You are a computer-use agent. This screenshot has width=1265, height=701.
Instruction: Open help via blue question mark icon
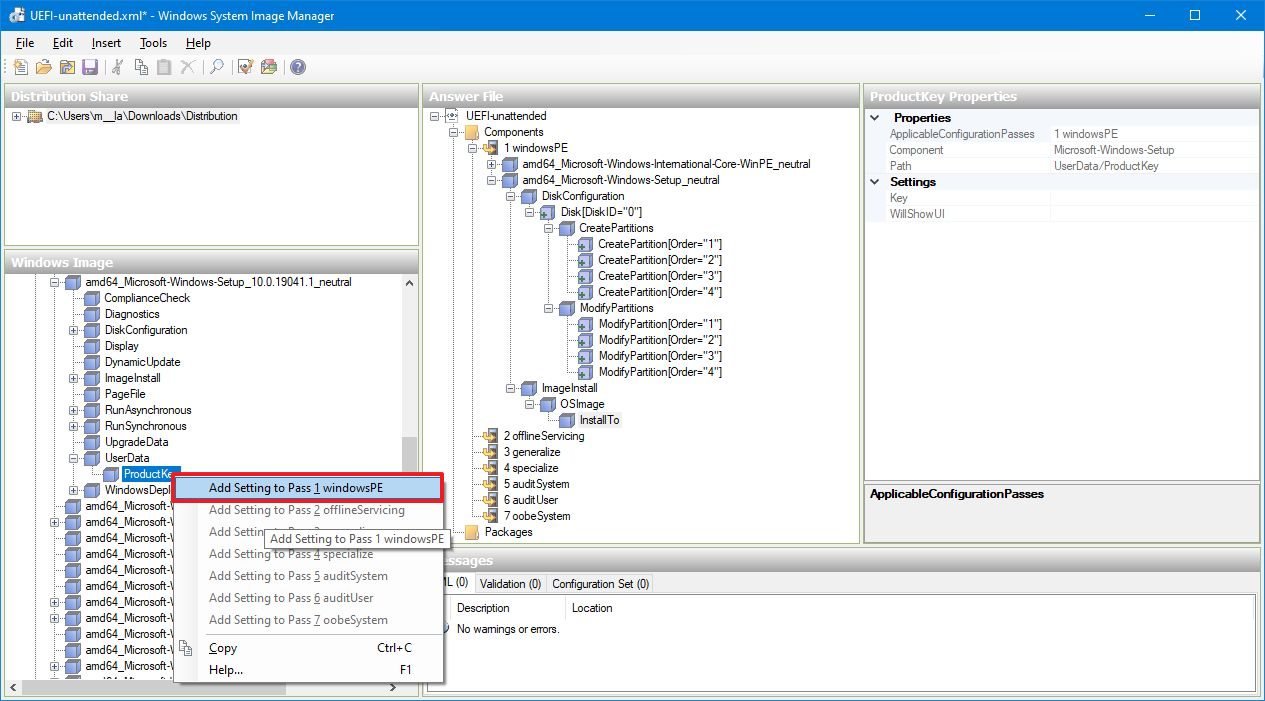297,67
